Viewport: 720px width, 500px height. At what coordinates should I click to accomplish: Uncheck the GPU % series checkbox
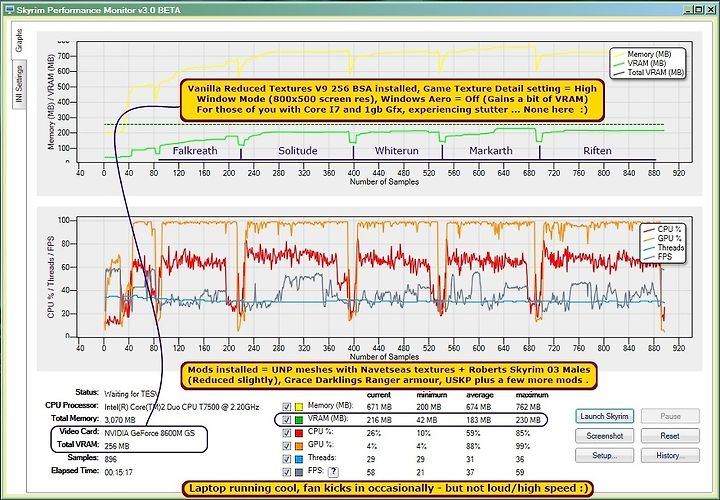click(x=287, y=445)
